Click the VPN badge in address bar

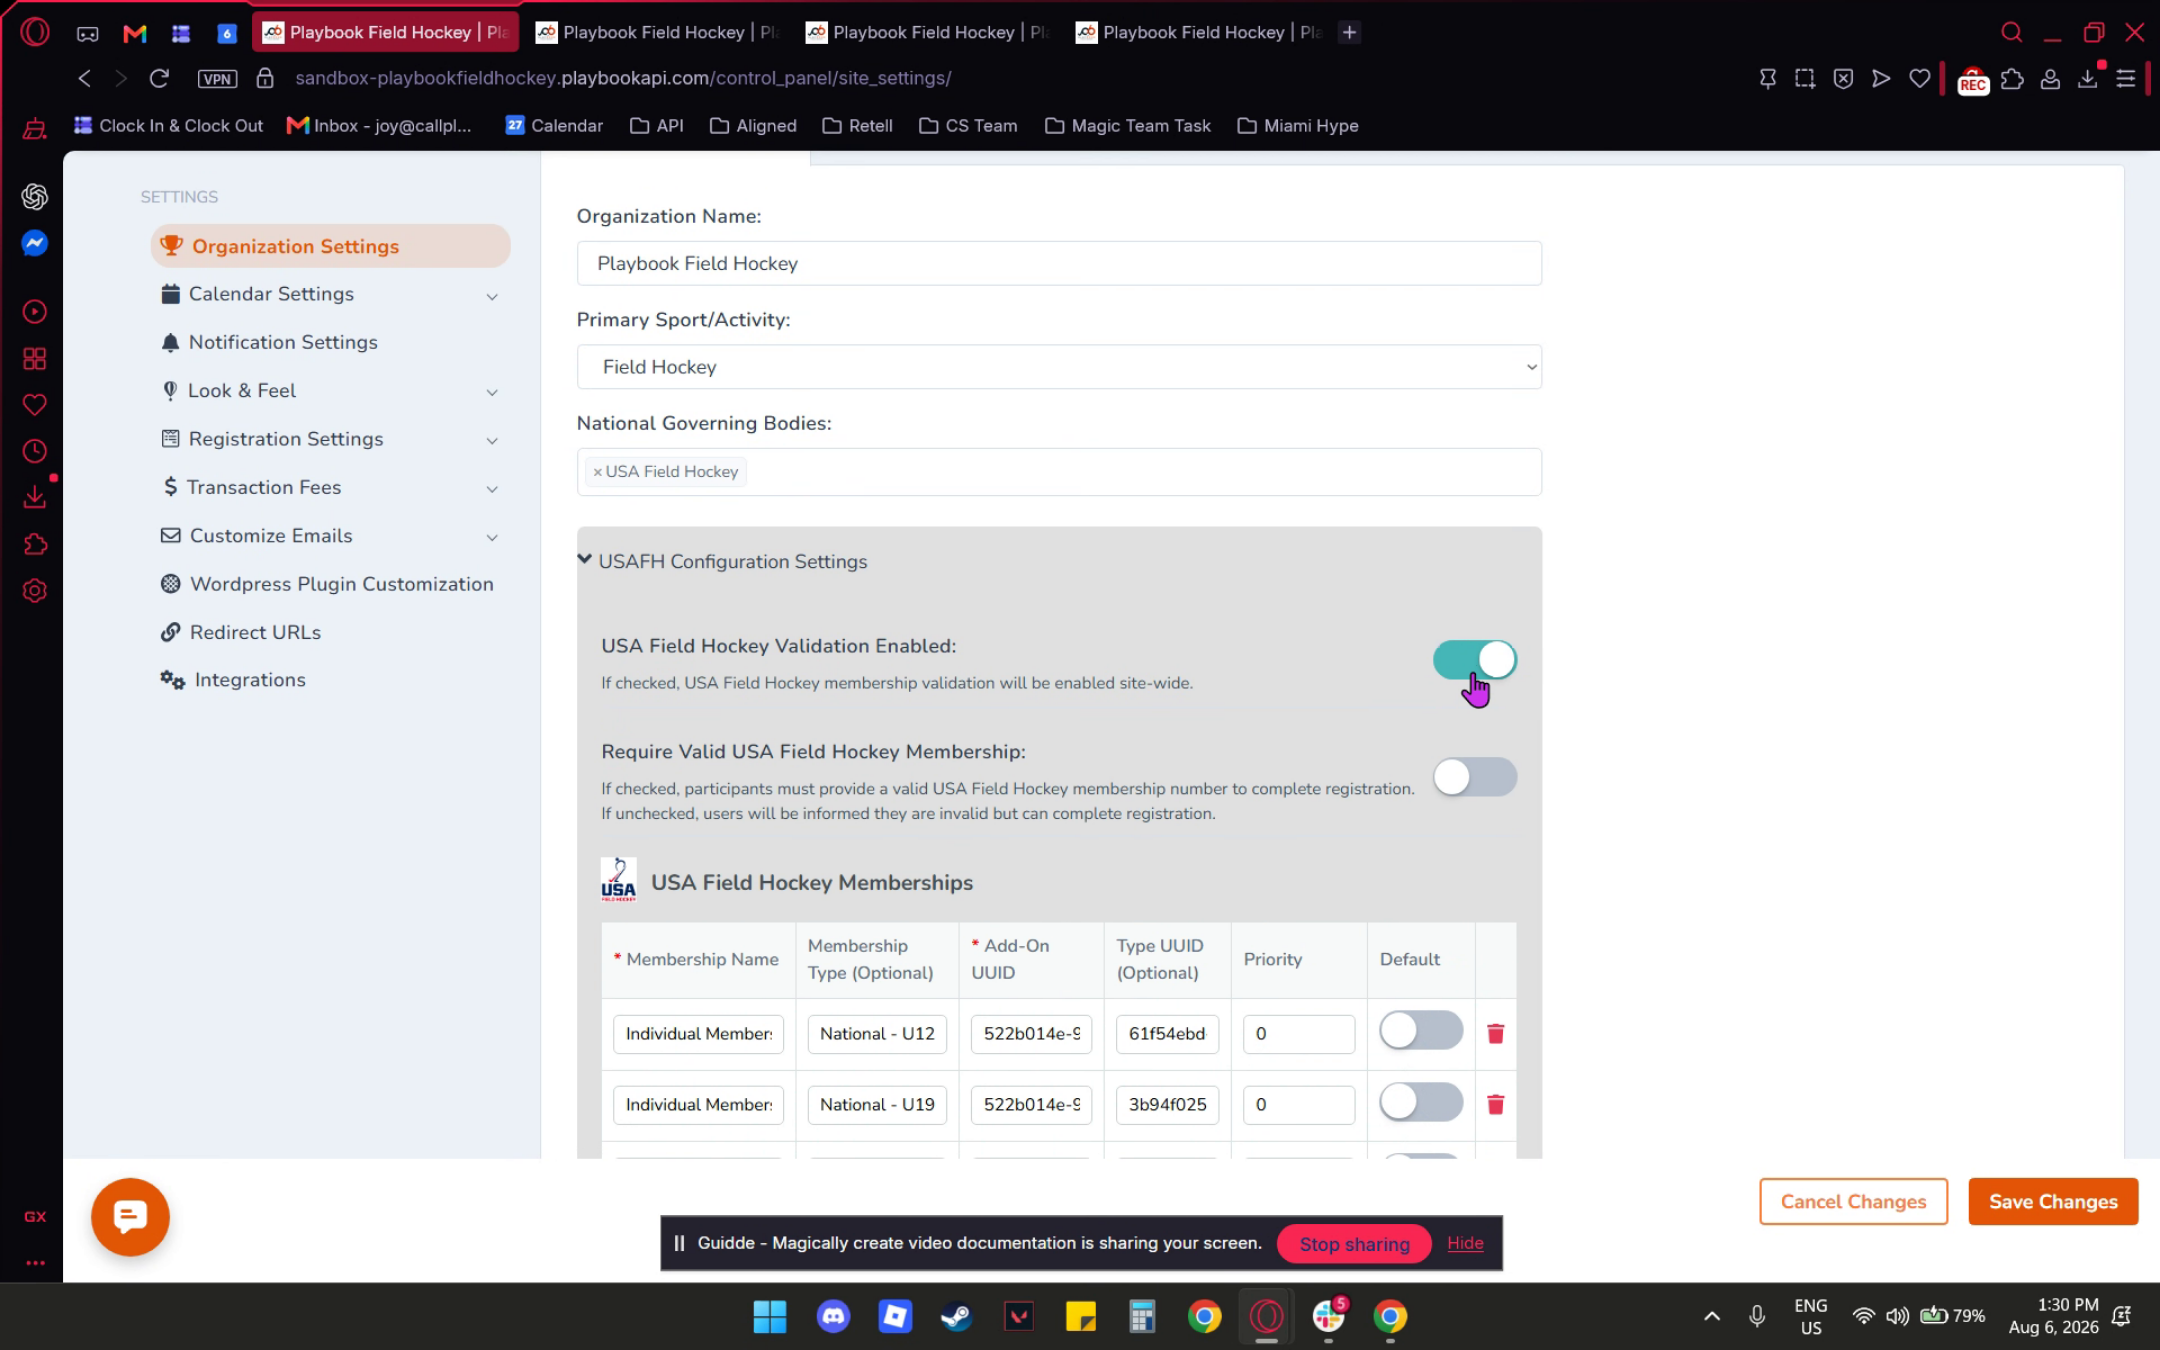coord(217,78)
